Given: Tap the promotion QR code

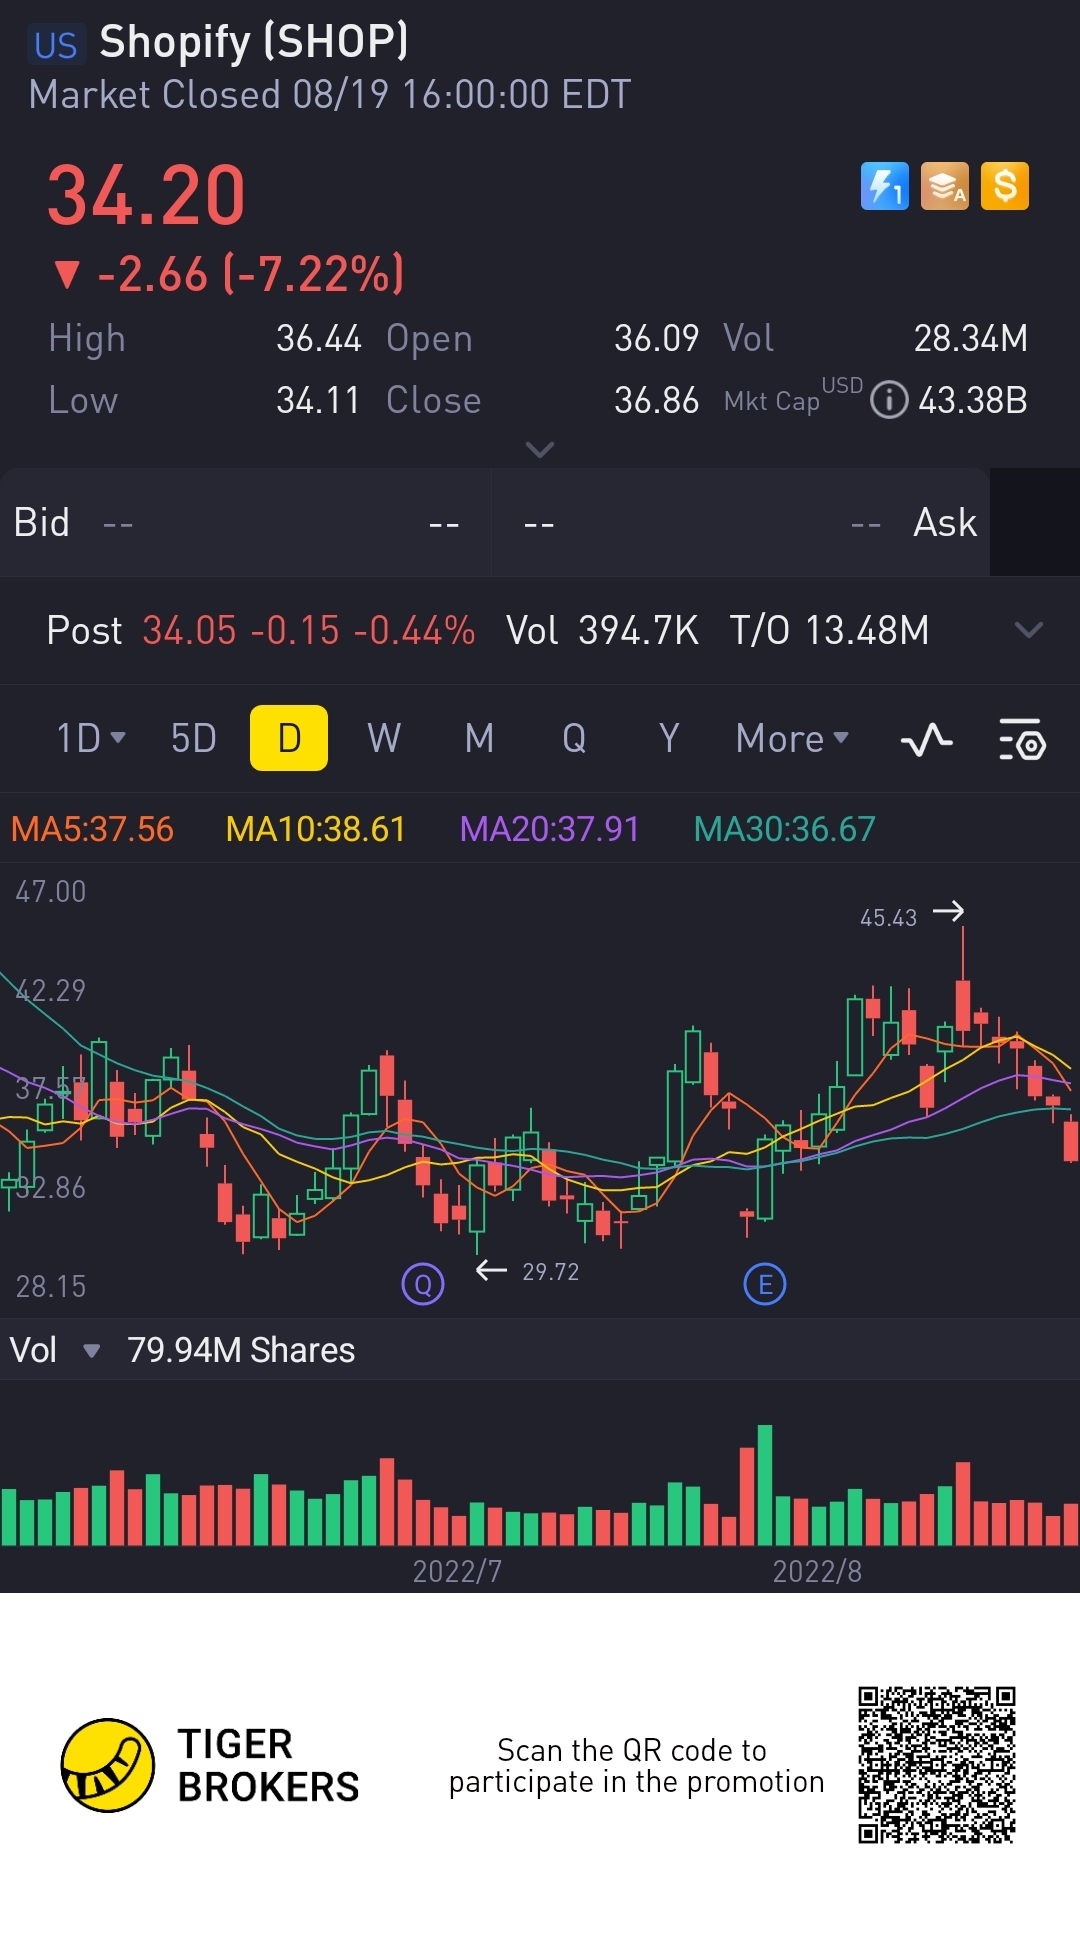Looking at the screenshot, I should coord(937,1765).
